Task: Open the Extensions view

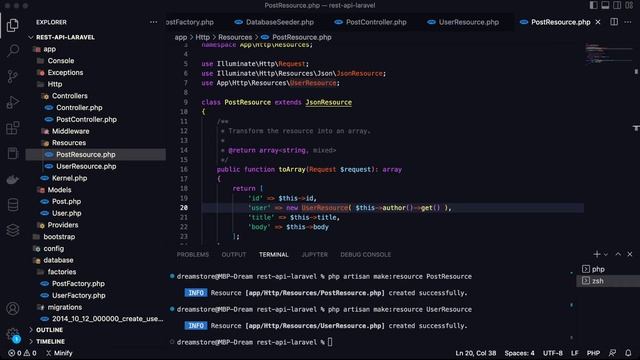Action: pyautogui.click(x=13, y=128)
